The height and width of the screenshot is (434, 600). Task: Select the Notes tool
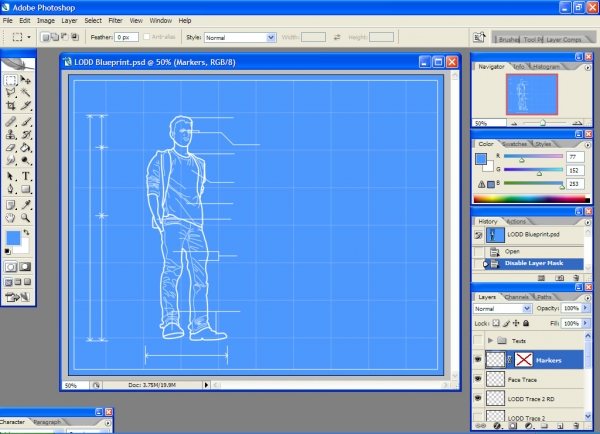click(x=11, y=205)
